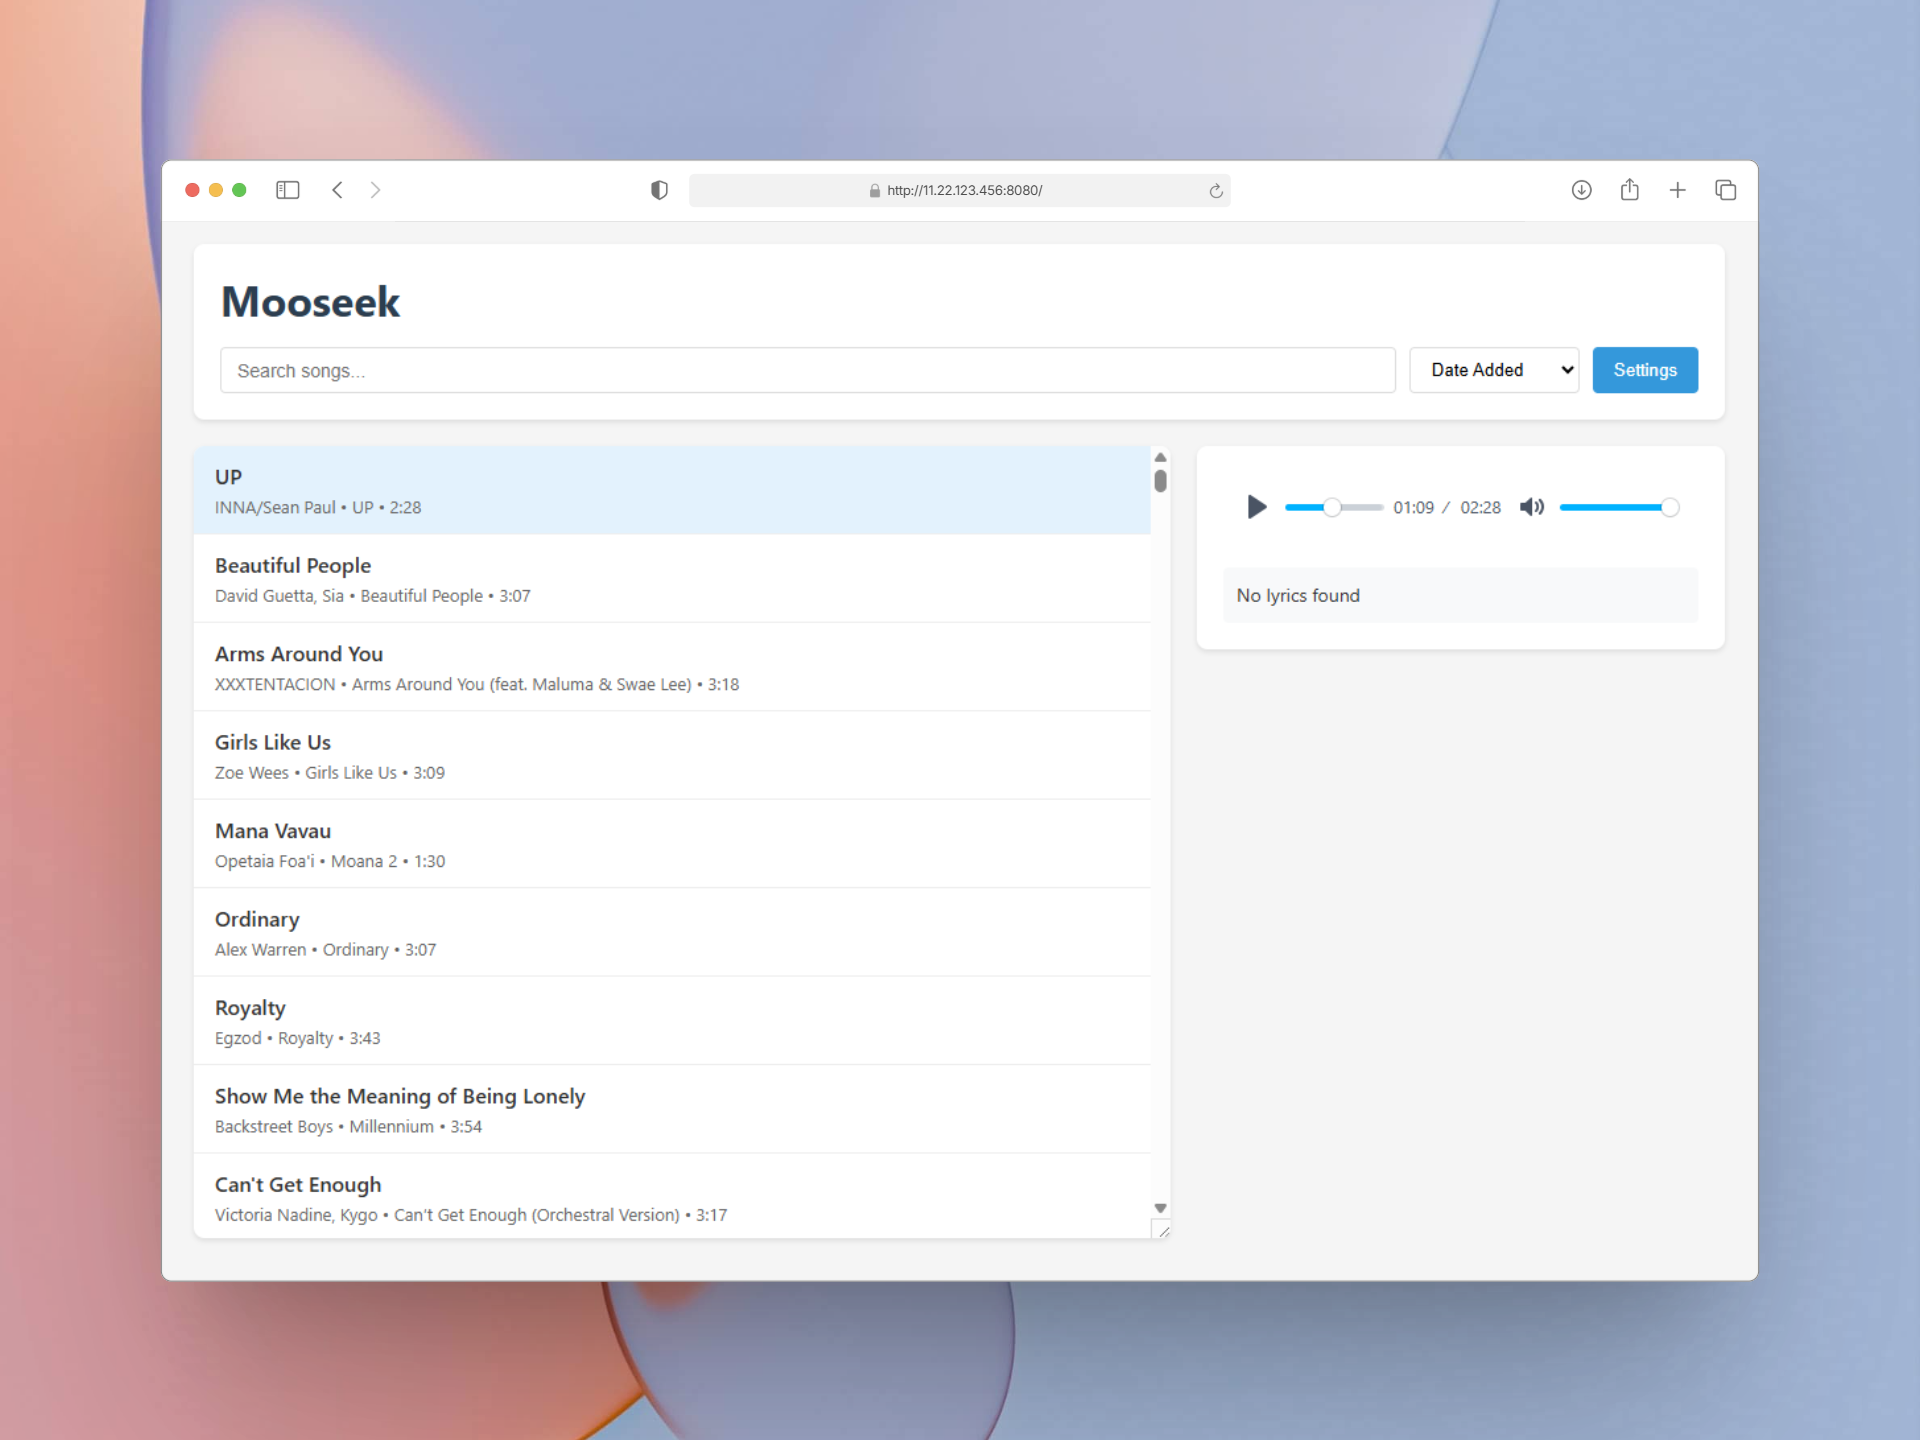Select Show Me the Meaning of Being Lonely
This screenshot has width=1920, height=1440.
(672, 1110)
